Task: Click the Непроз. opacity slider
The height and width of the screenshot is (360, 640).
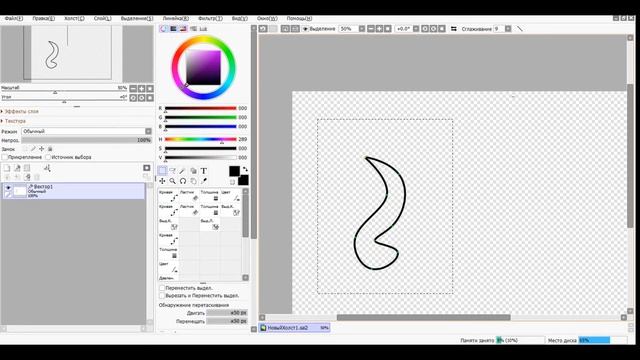Action: (x=87, y=140)
